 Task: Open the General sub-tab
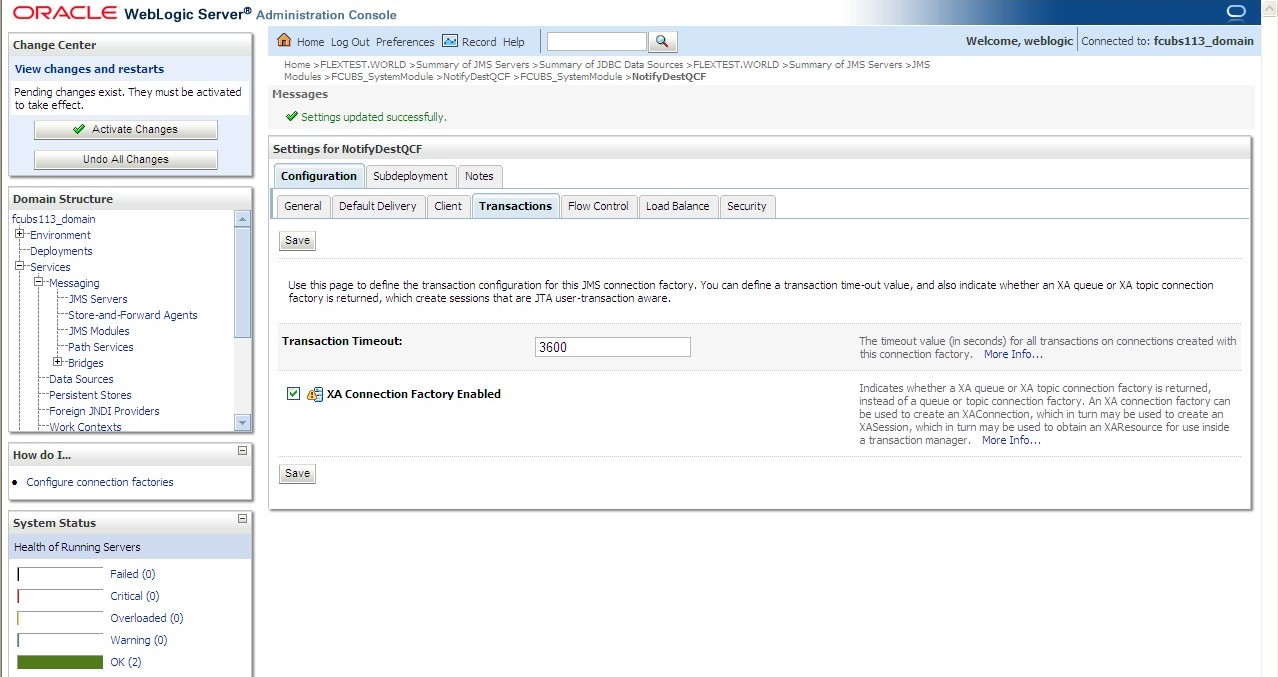point(303,206)
